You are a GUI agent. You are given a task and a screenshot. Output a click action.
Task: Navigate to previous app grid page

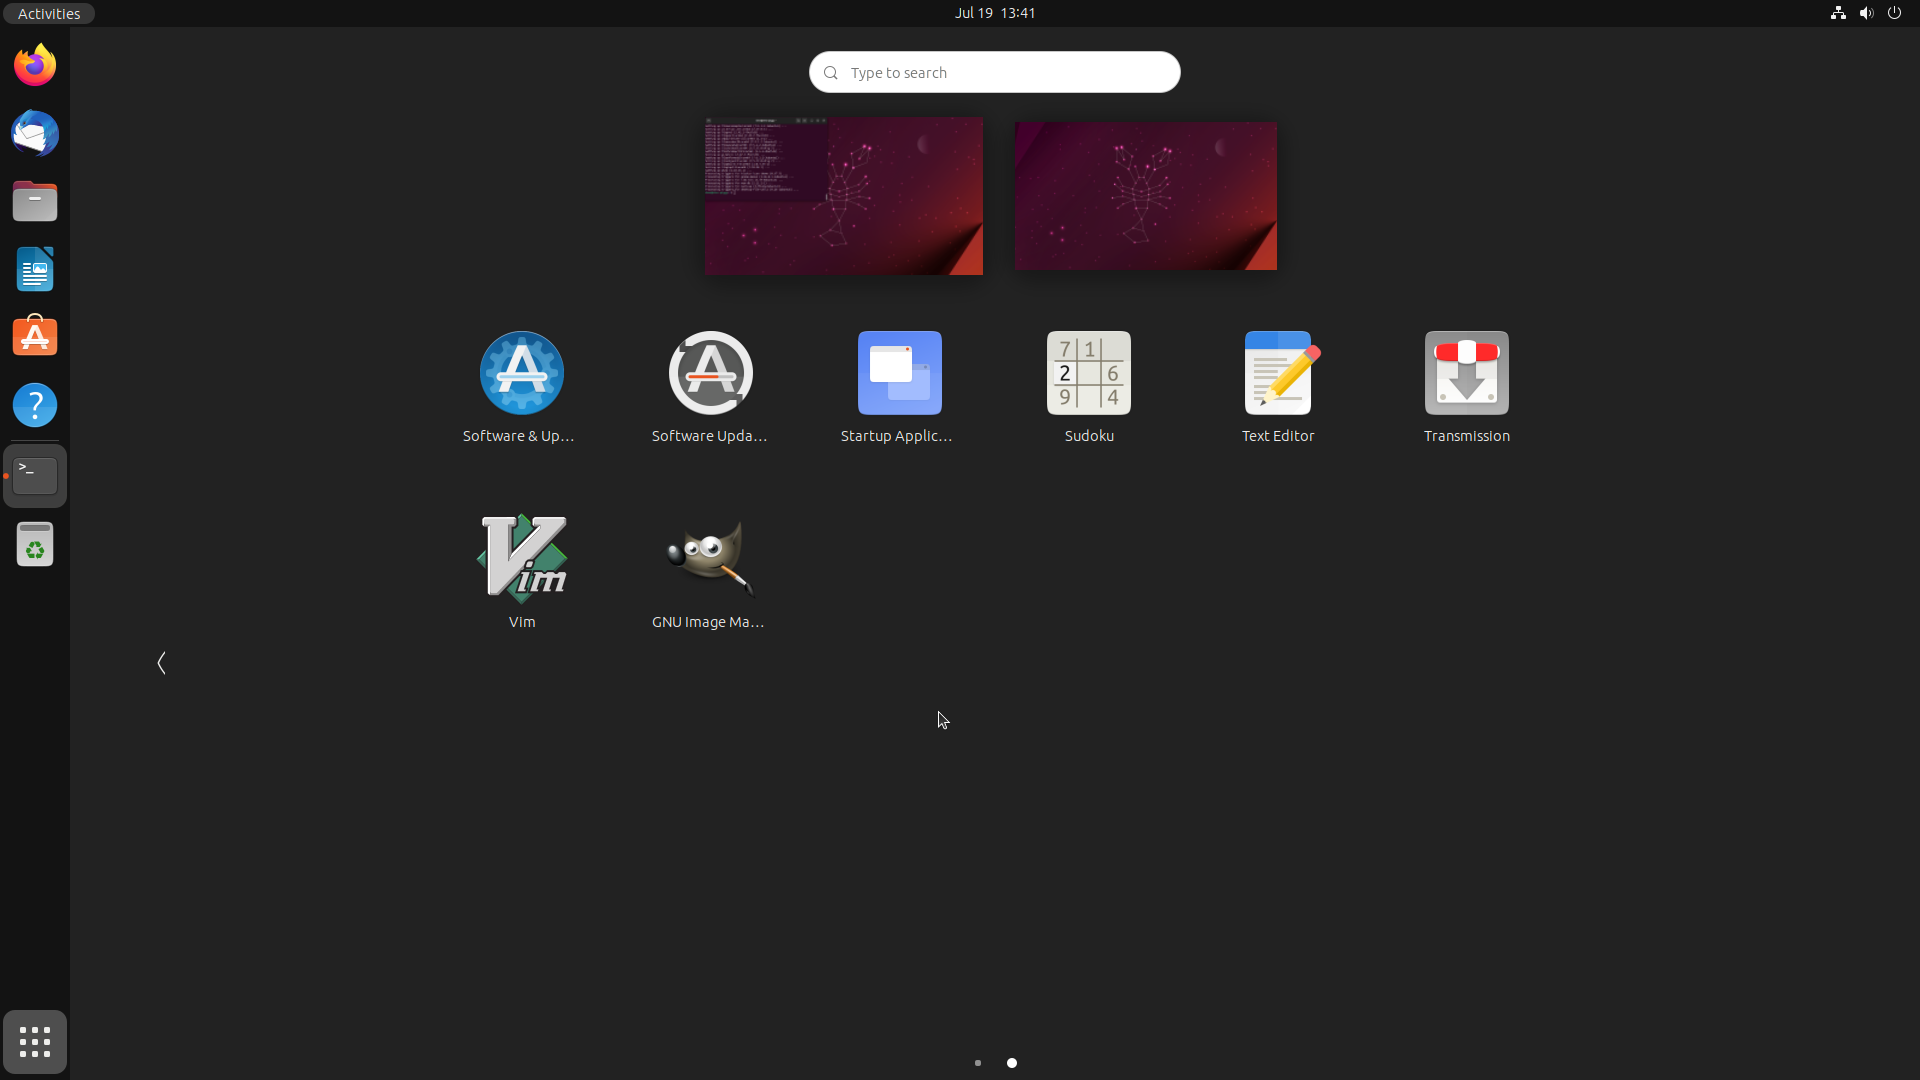click(161, 662)
